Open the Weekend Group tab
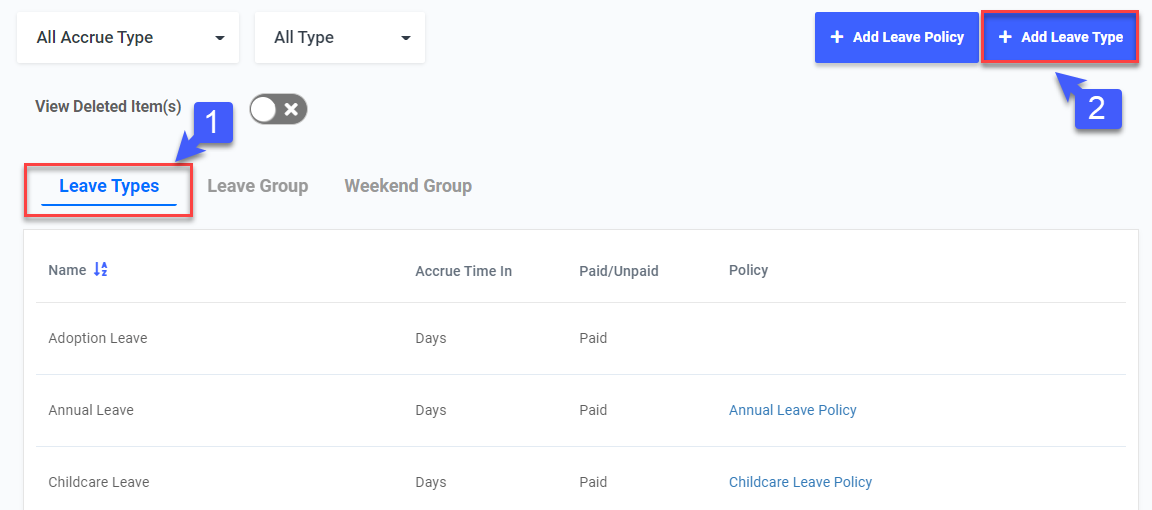Image resolution: width=1152 pixels, height=510 pixels. click(x=408, y=186)
